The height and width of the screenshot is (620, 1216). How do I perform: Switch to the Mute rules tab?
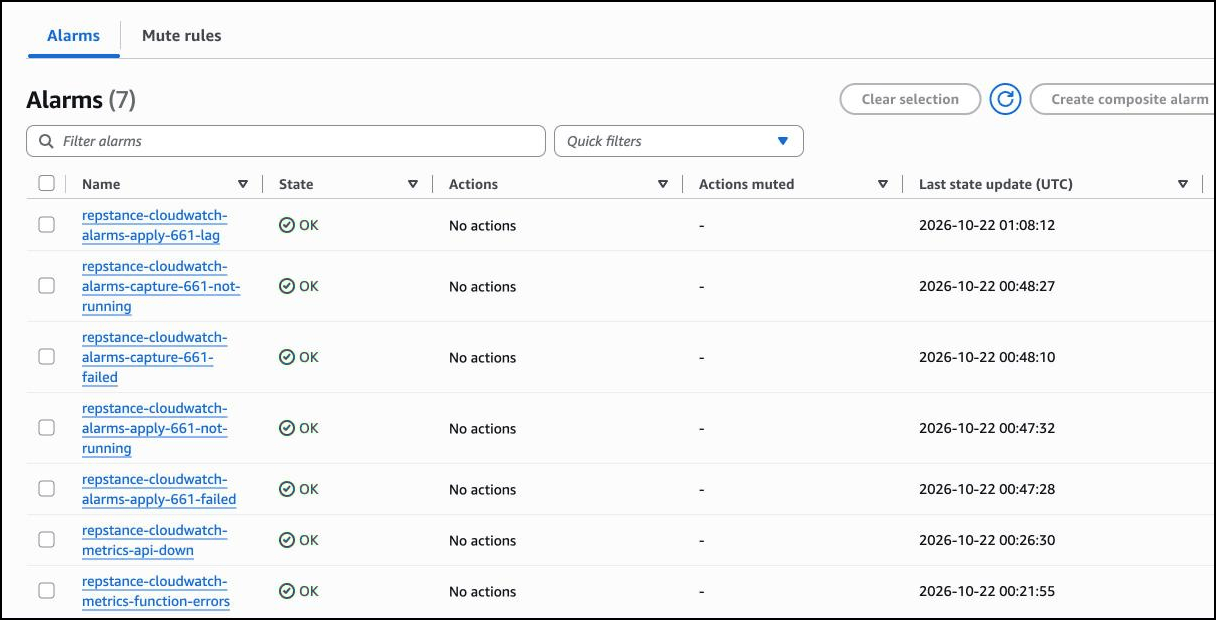tap(182, 35)
